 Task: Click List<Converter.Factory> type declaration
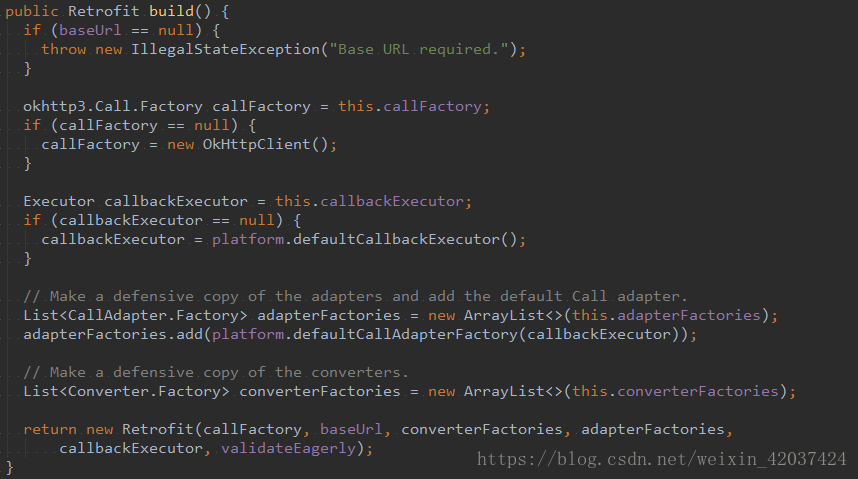[126, 391]
